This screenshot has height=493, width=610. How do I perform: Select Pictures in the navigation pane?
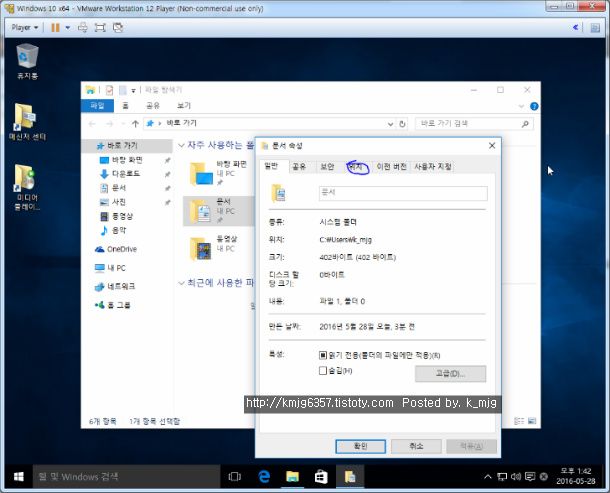(x=119, y=202)
